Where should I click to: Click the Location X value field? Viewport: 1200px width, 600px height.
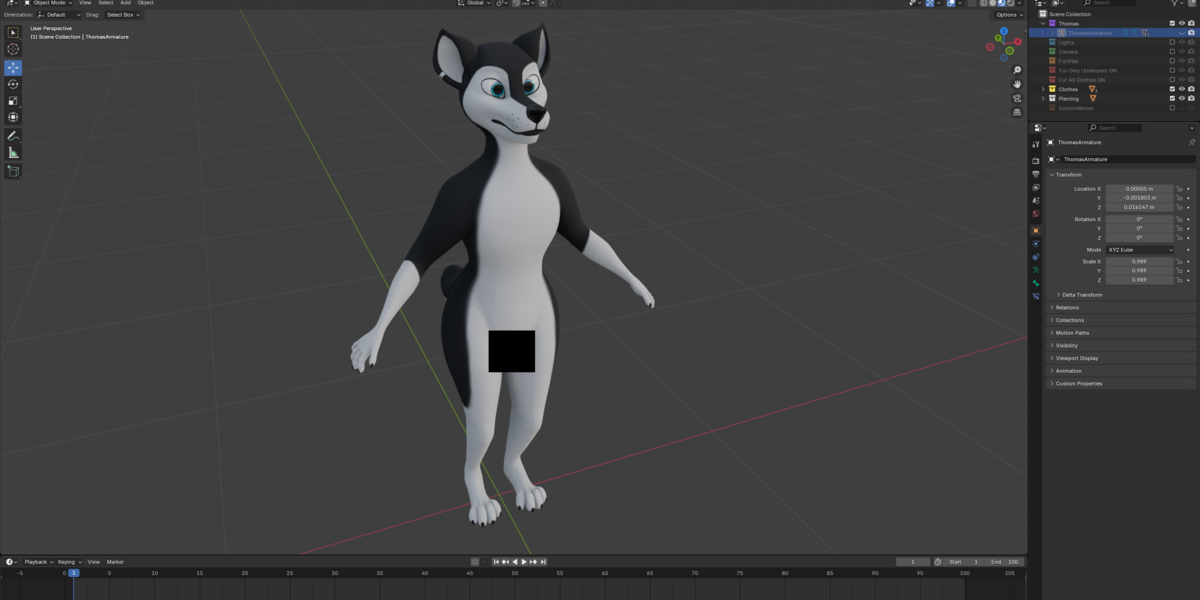(1140, 188)
